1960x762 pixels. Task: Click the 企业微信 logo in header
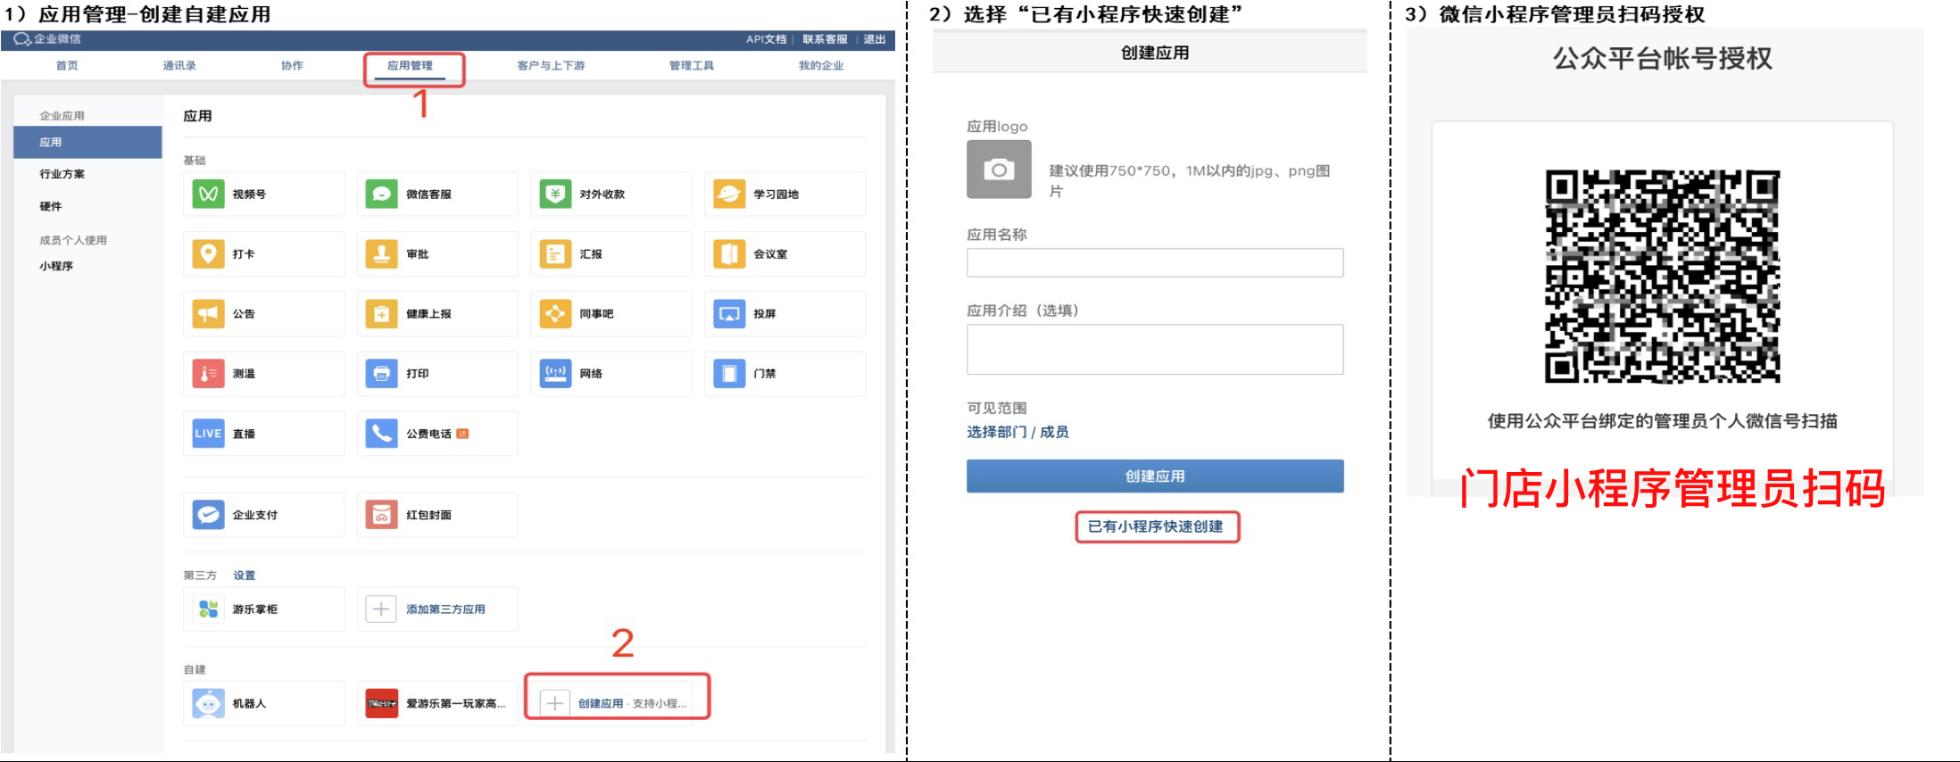click(x=47, y=39)
